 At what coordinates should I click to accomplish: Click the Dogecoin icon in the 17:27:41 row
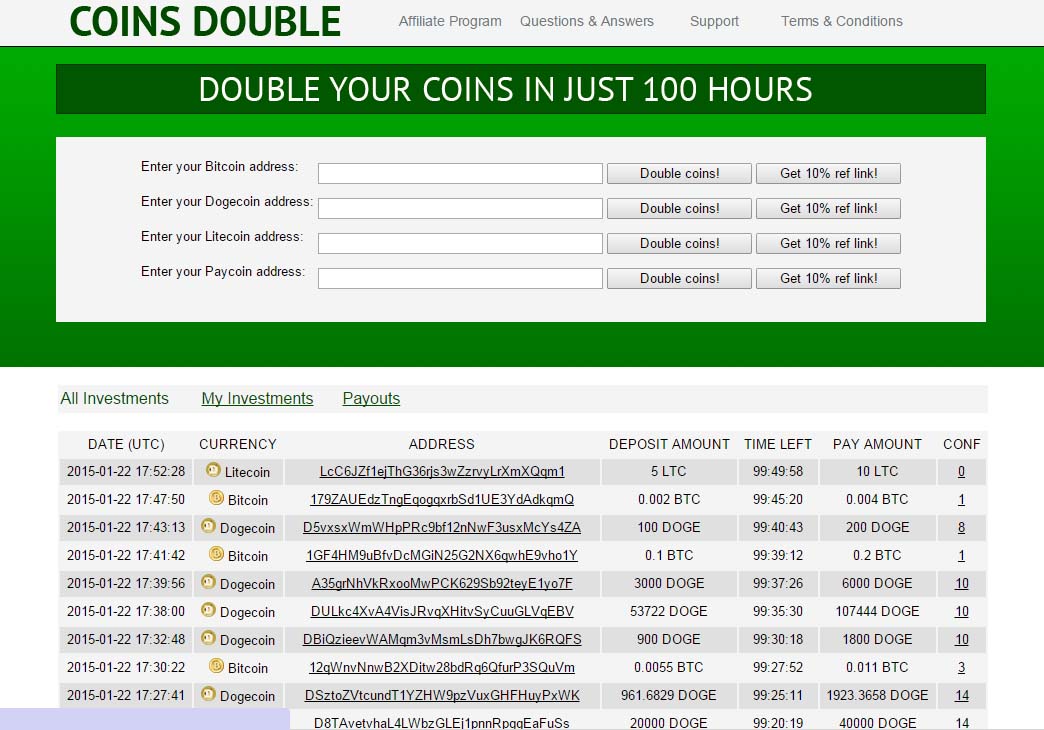pos(208,694)
